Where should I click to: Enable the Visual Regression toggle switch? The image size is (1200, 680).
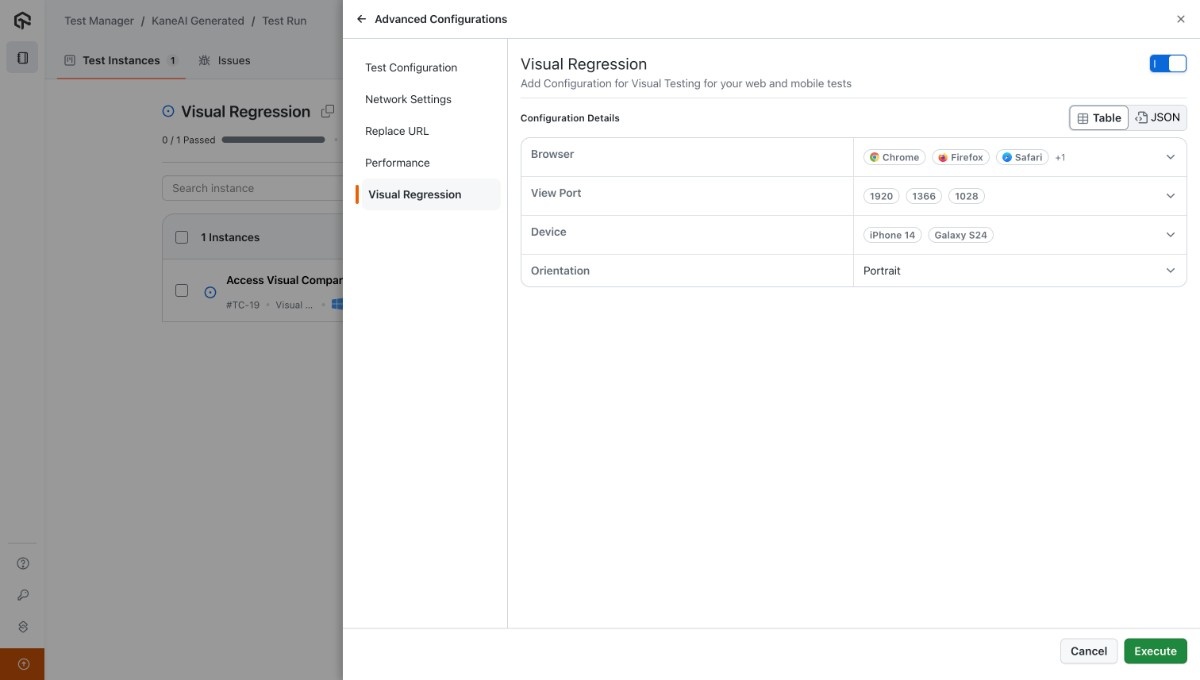1167,62
